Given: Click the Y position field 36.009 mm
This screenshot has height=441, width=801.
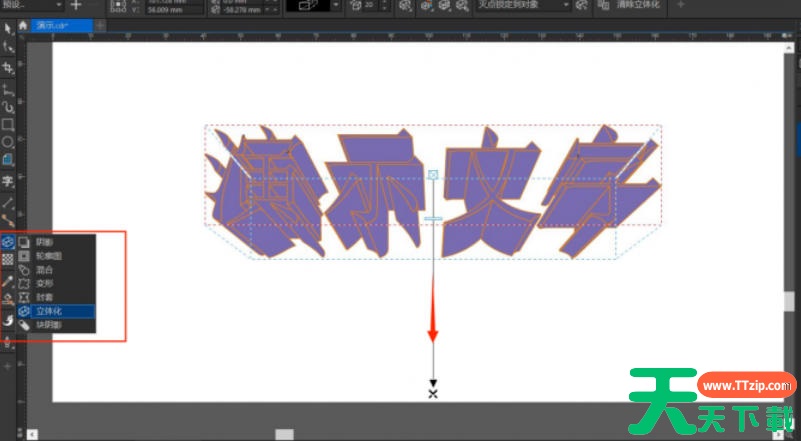Looking at the screenshot, I should (173, 10).
